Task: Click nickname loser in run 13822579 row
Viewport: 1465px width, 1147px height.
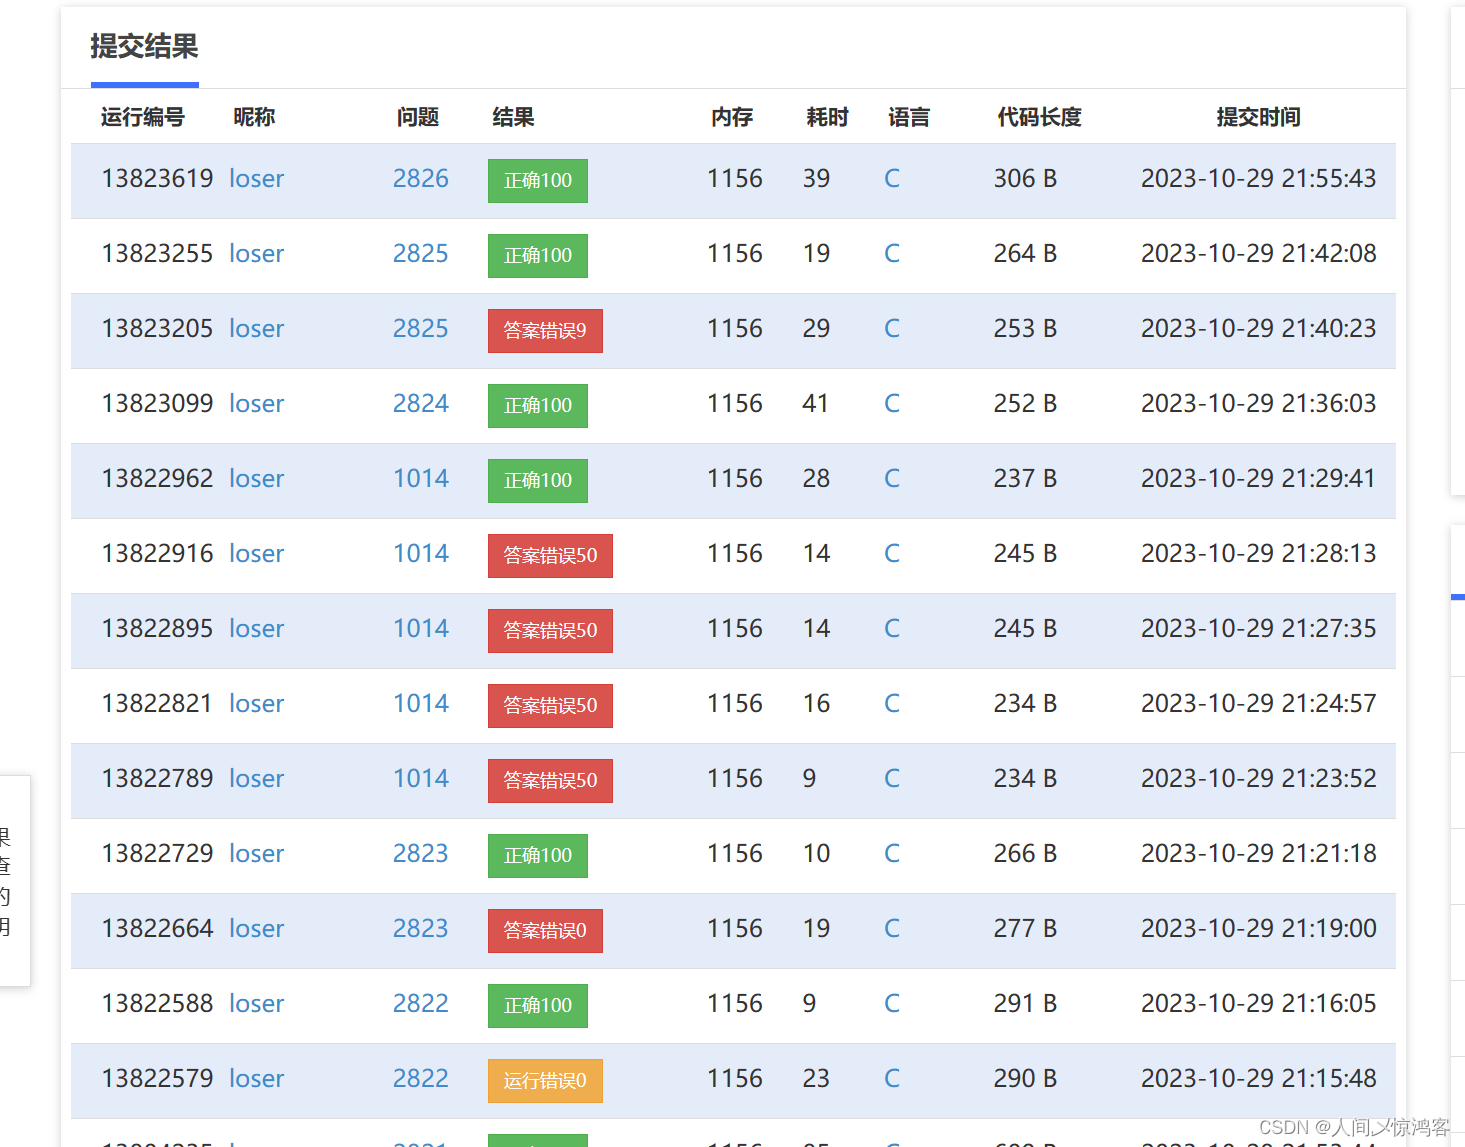Action: (256, 1079)
